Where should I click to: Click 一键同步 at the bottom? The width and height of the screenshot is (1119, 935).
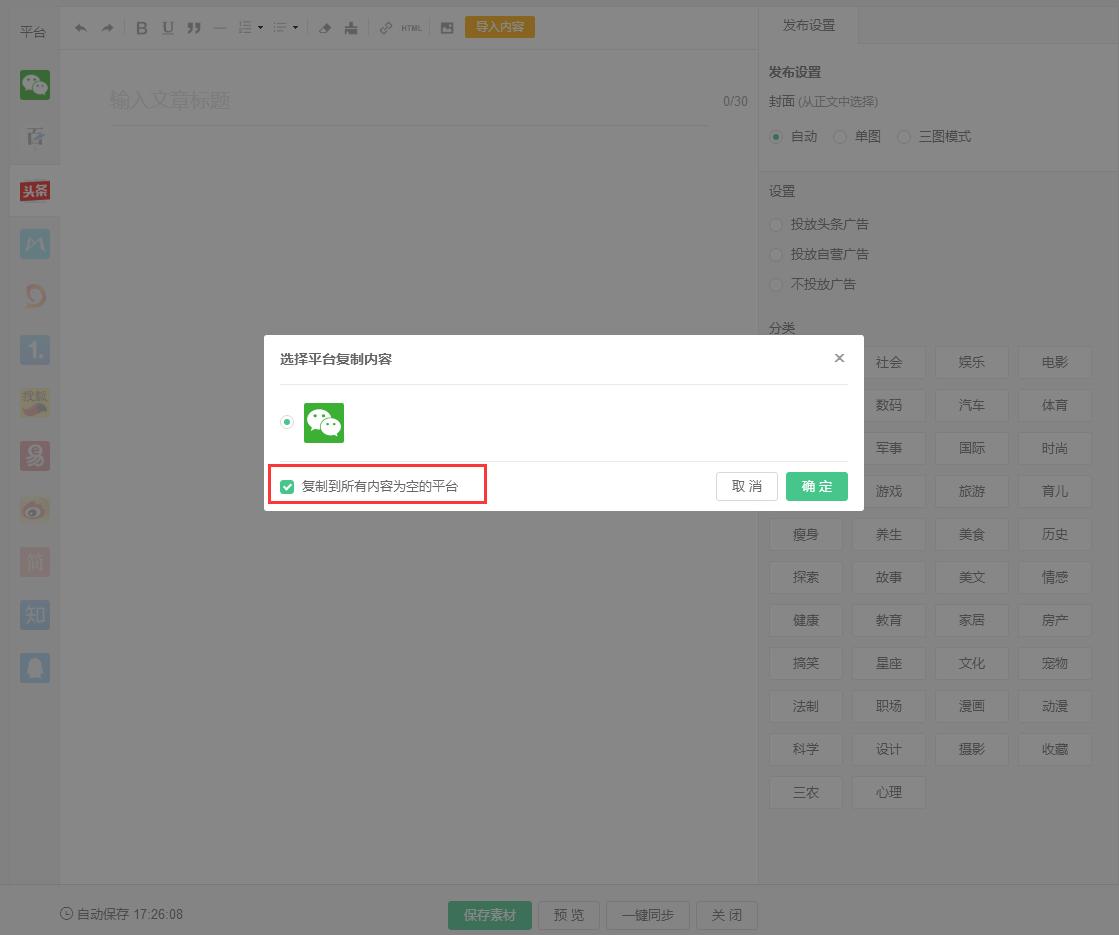coord(647,914)
